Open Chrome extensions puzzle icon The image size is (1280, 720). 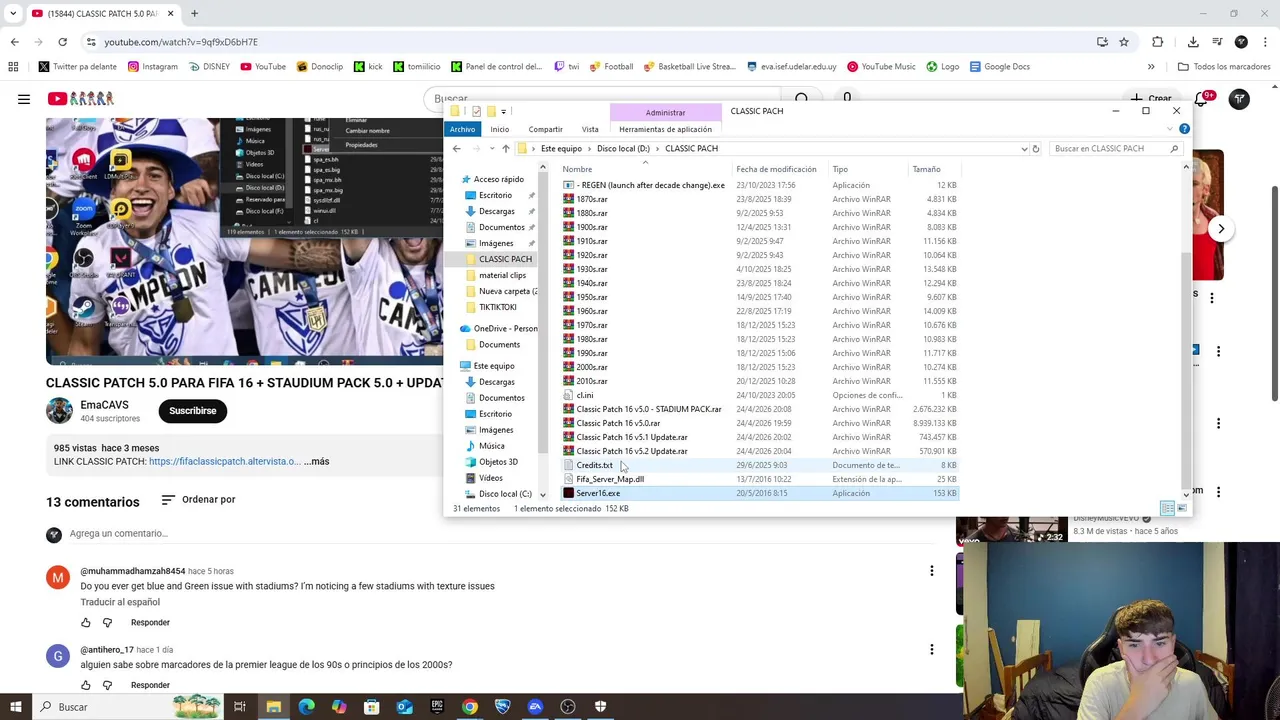[1158, 42]
